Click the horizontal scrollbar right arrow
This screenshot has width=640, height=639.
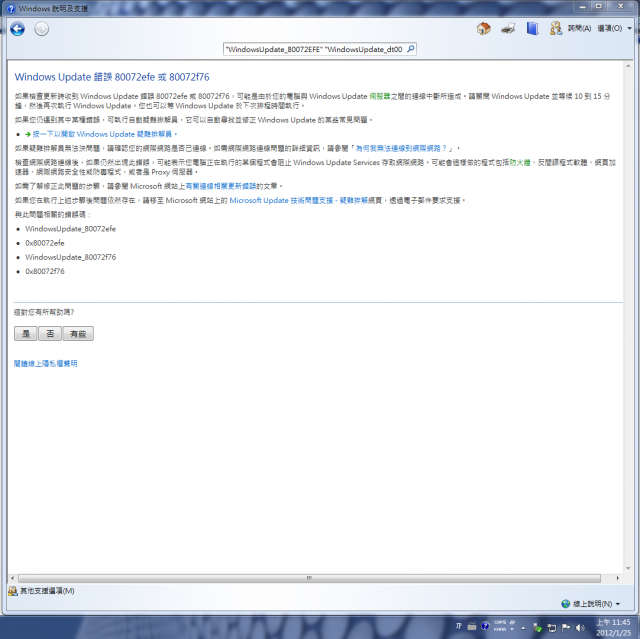pos(618,578)
